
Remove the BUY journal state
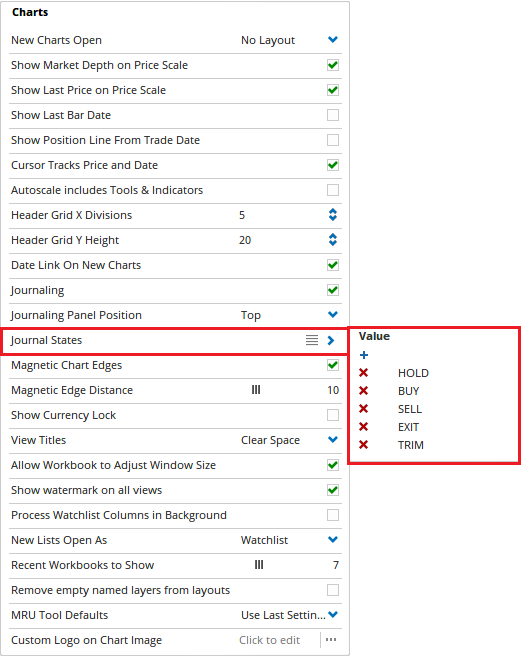tap(363, 391)
